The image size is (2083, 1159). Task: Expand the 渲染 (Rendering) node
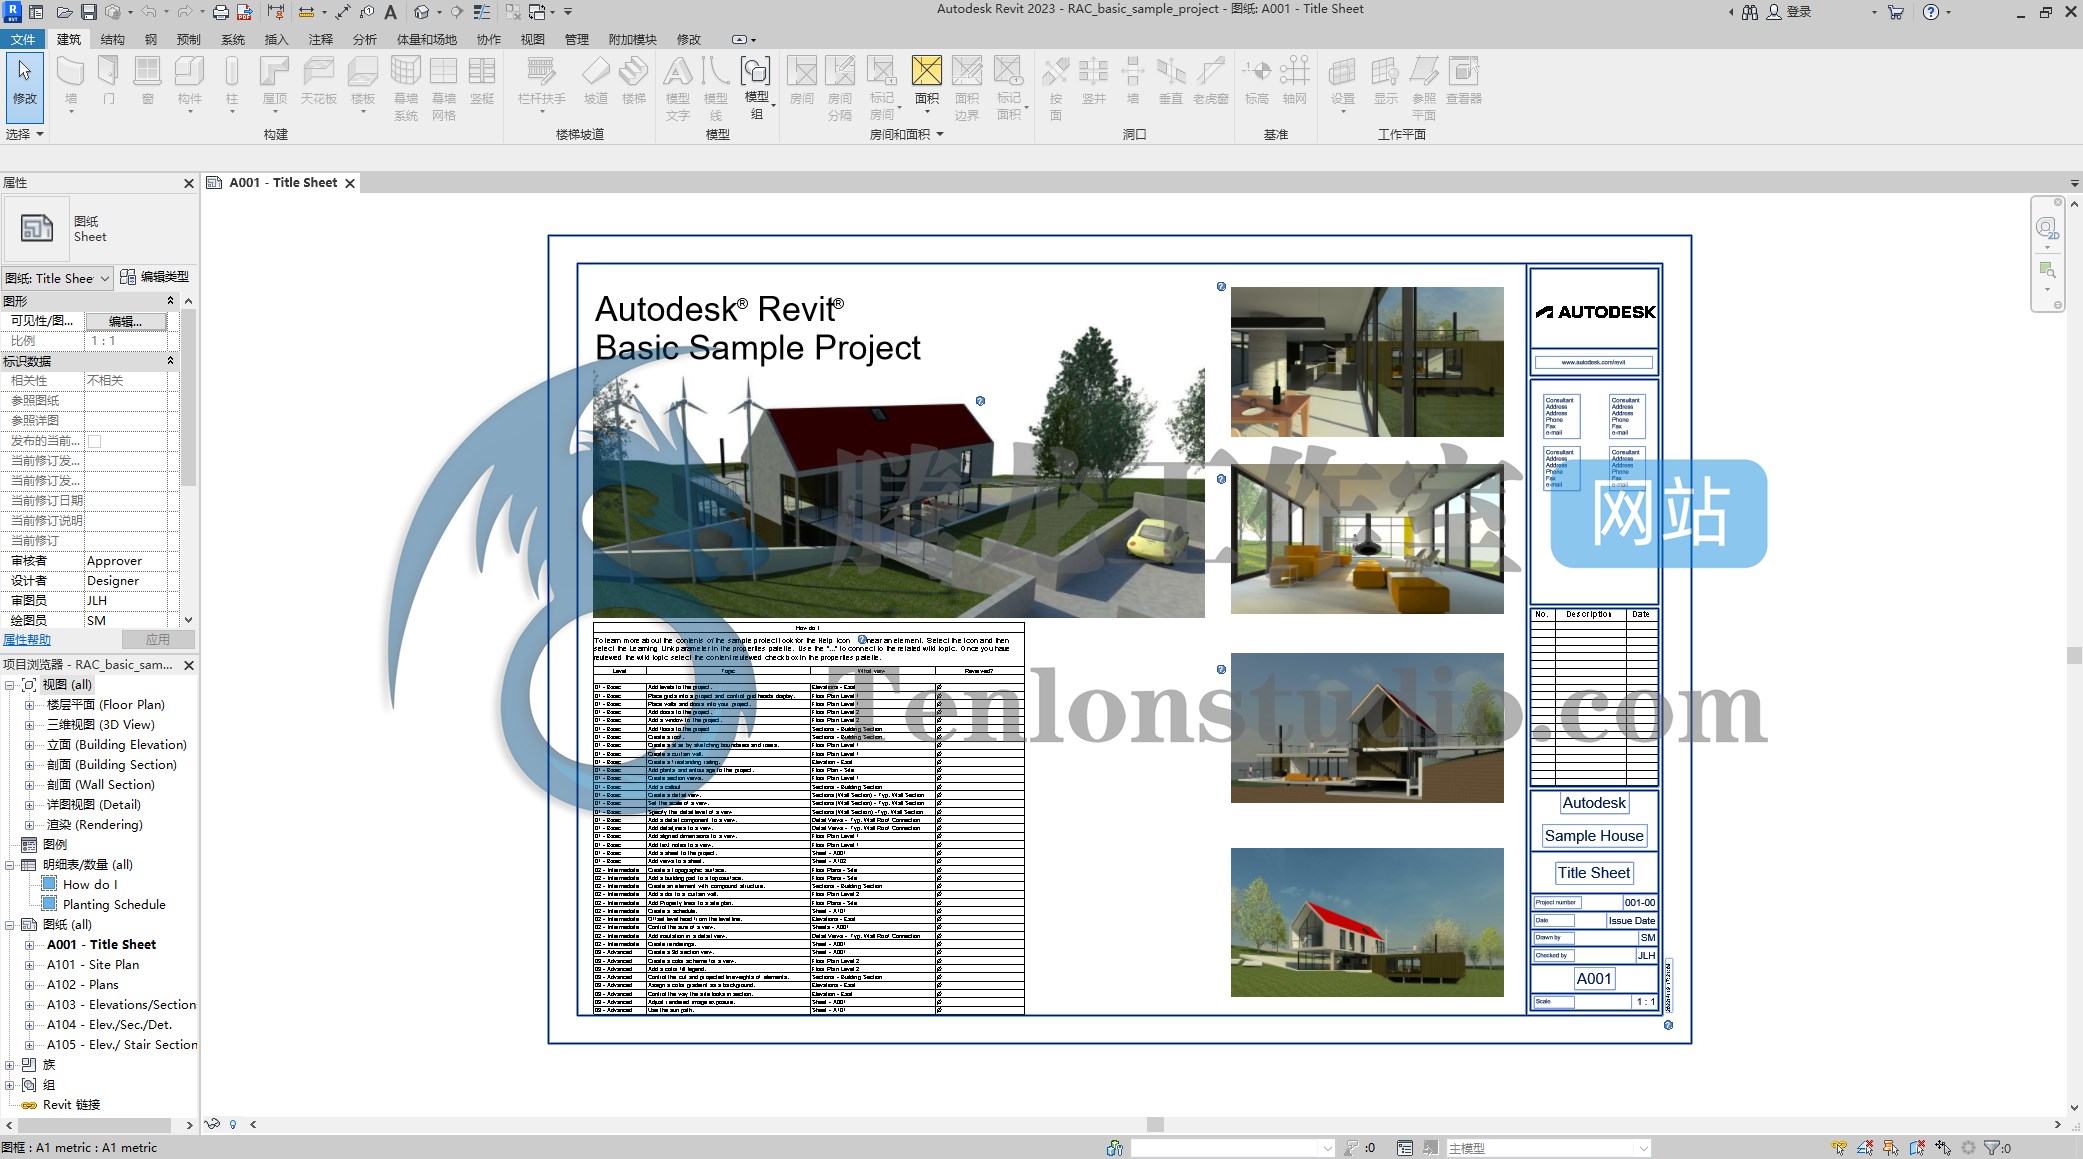pyautogui.click(x=29, y=825)
